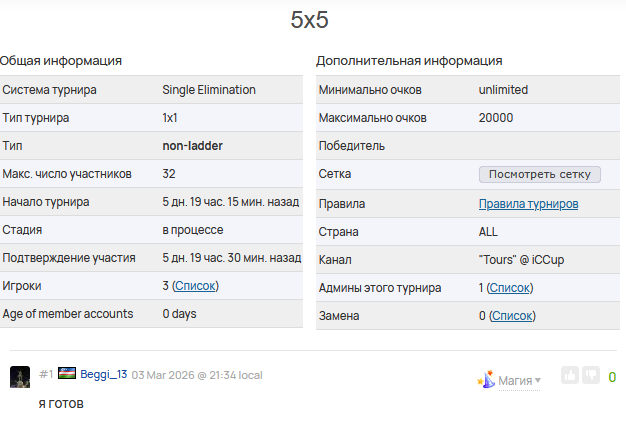Click the Общая информация section heading

tap(61, 61)
